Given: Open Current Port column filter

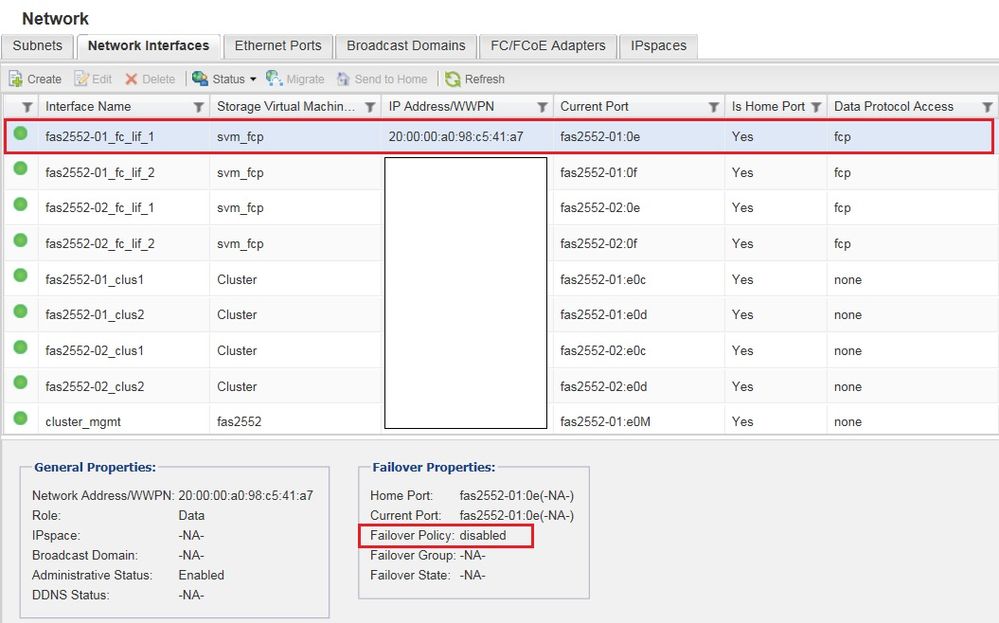Looking at the screenshot, I should click(x=714, y=107).
